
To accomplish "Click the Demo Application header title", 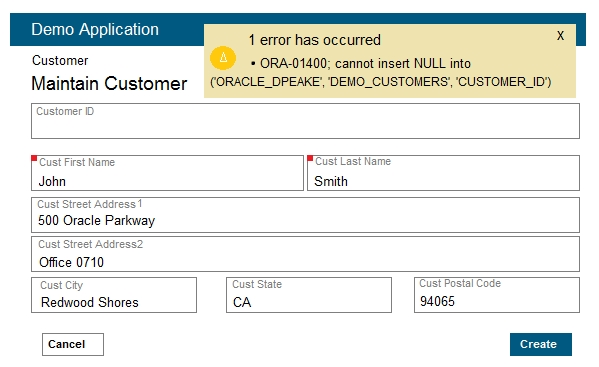I will click(95, 29).
